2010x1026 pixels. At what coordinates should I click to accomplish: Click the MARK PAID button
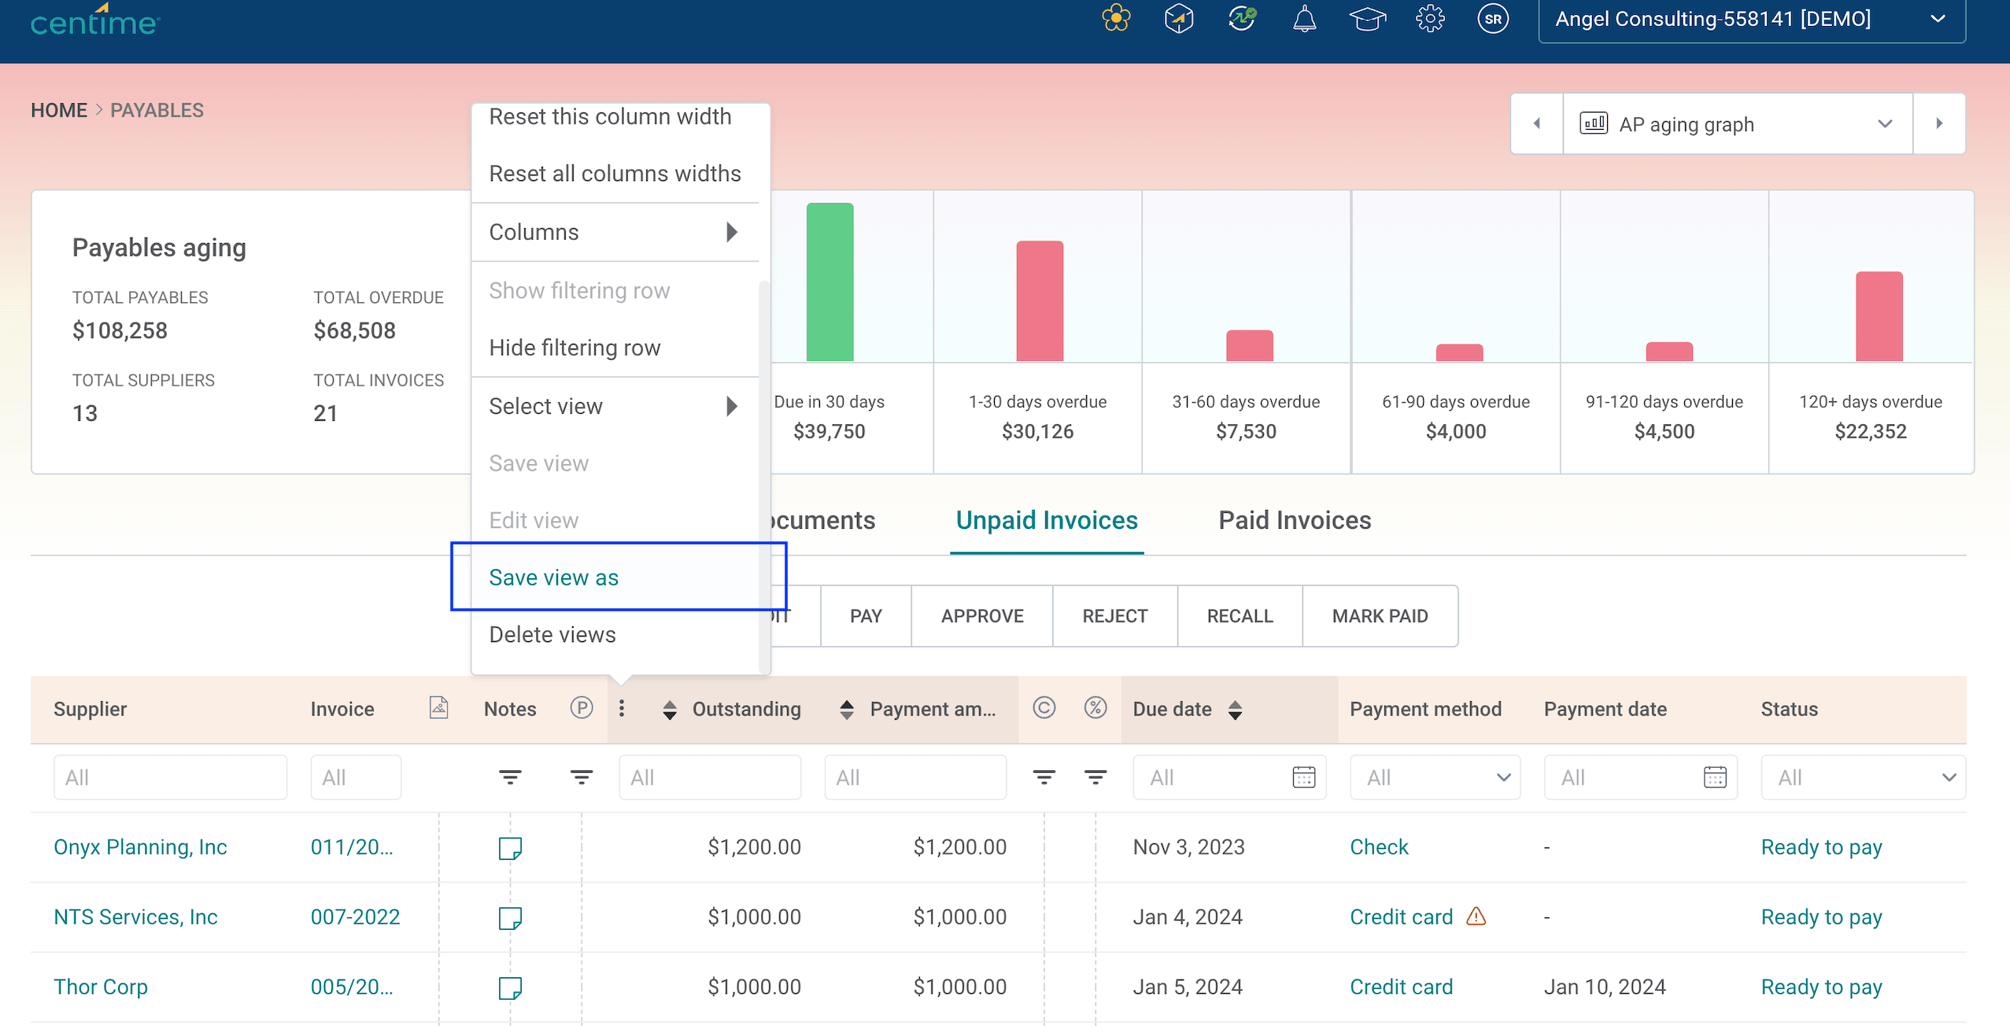[x=1380, y=616]
